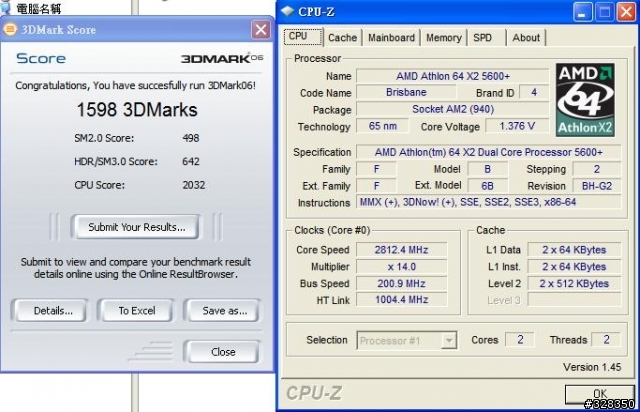Click Submit Your Results button

pyautogui.click(x=137, y=227)
